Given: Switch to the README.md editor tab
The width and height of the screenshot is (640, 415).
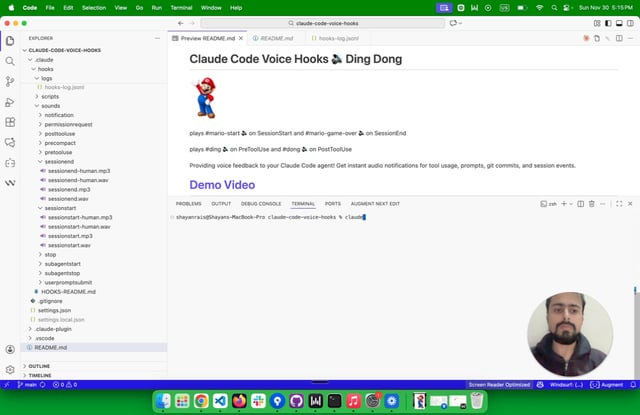Looking at the screenshot, I should coord(277,38).
